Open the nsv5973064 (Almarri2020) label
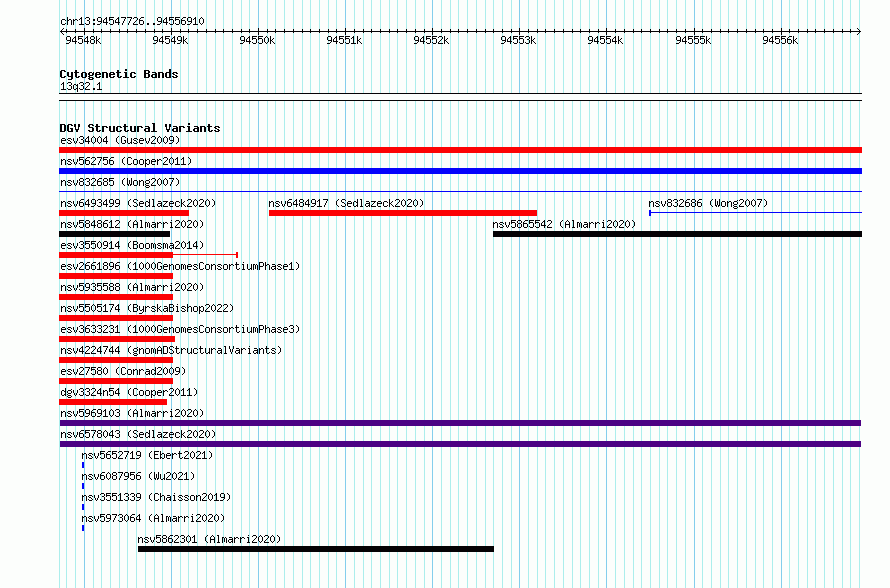The image size is (890, 588). [153, 518]
